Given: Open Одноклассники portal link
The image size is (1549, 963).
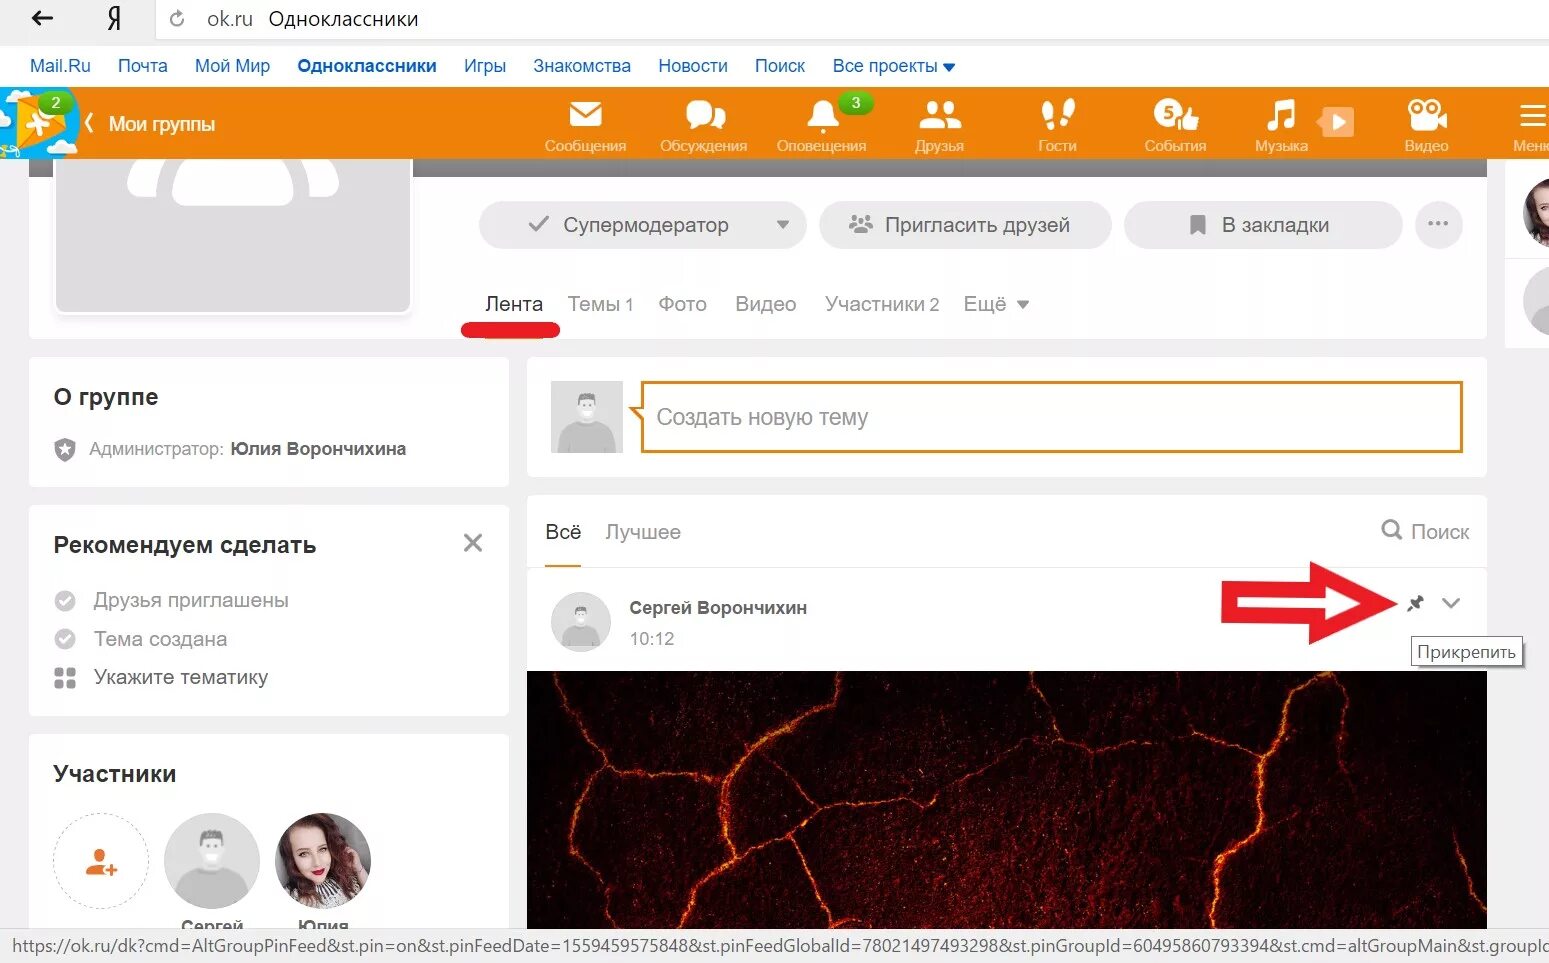Looking at the screenshot, I should pyautogui.click(x=367, y=66).
